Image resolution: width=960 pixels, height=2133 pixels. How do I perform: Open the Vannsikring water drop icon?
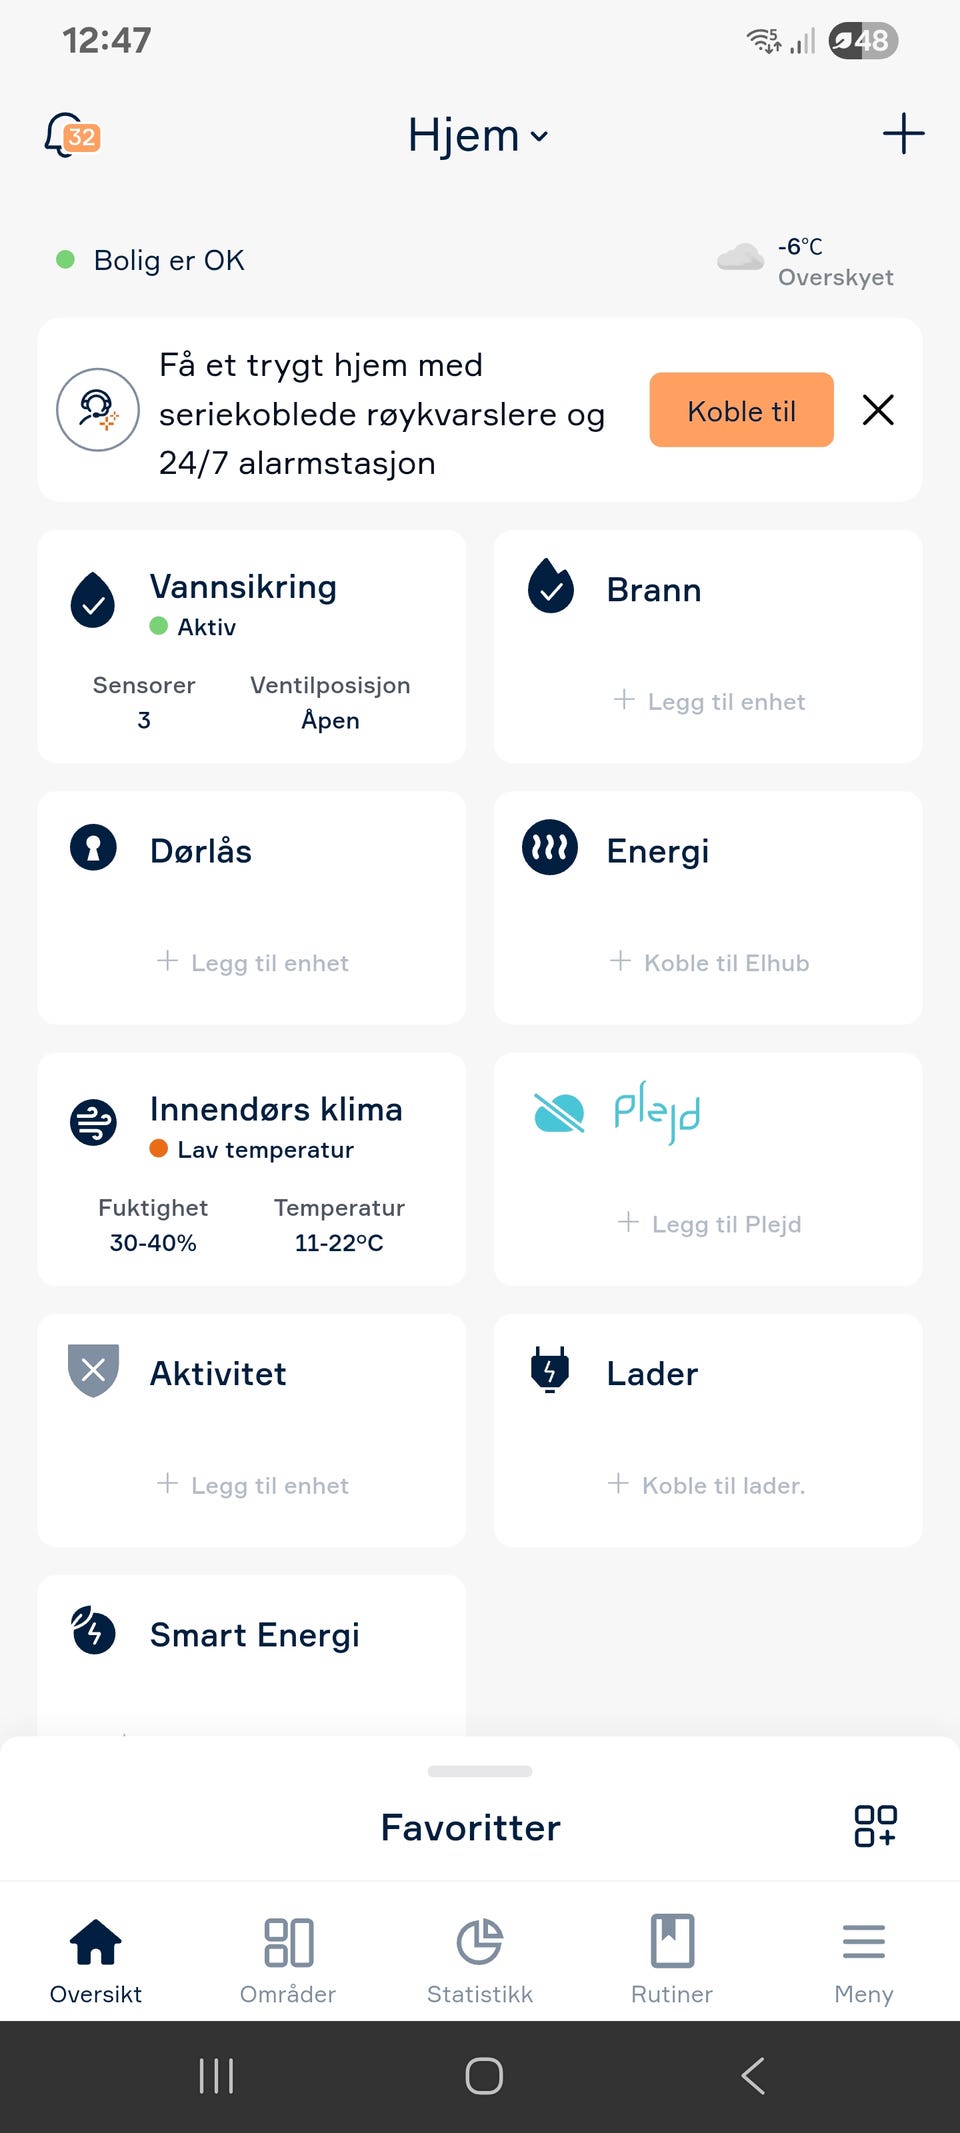[93, 600]
